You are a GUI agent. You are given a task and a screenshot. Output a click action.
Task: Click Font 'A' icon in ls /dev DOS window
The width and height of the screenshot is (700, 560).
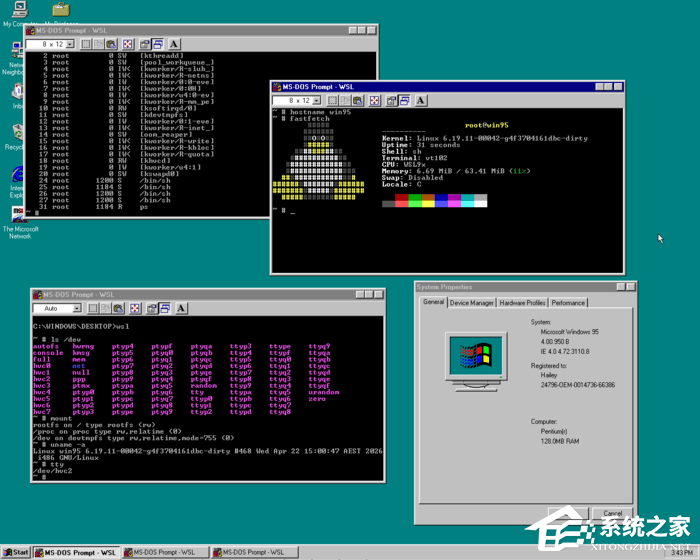(x=181, y=308)
